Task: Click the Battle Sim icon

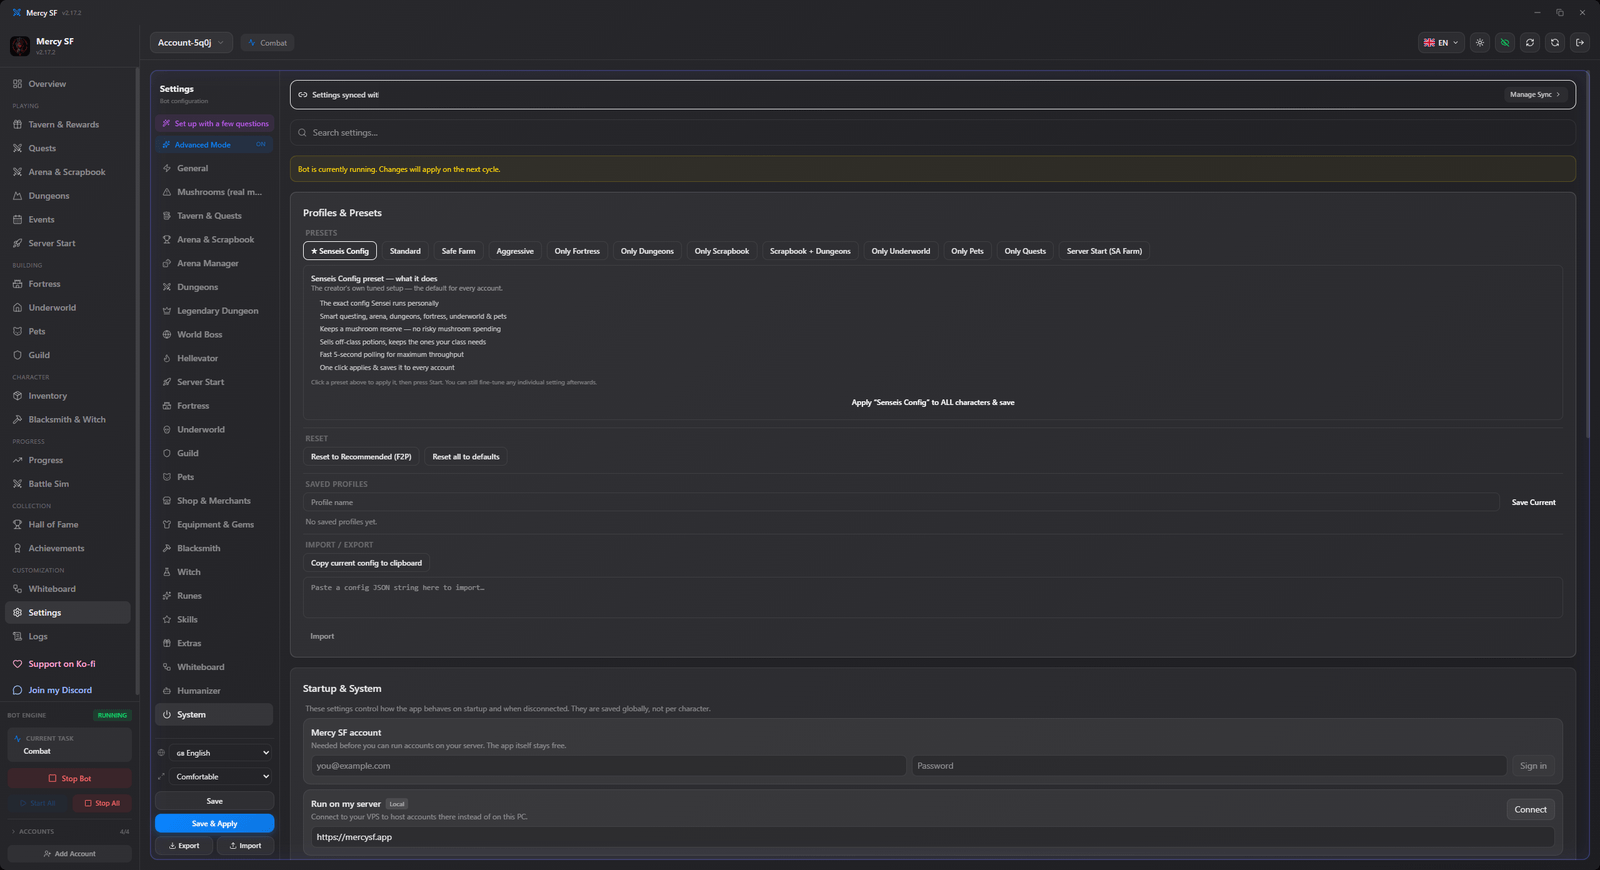Action: 17,484
